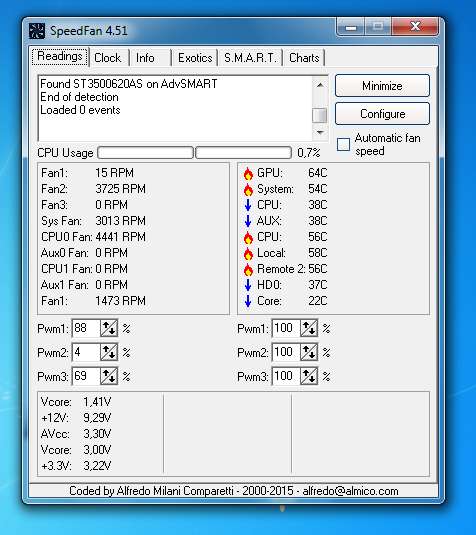
Task: Click the log scroll down arrow
Action: click(320, 132)
